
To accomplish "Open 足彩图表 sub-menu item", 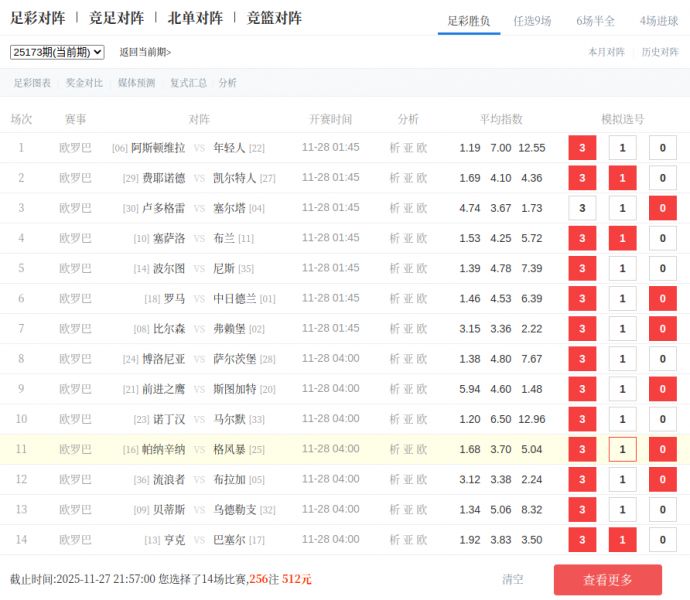I will [32, 83].
